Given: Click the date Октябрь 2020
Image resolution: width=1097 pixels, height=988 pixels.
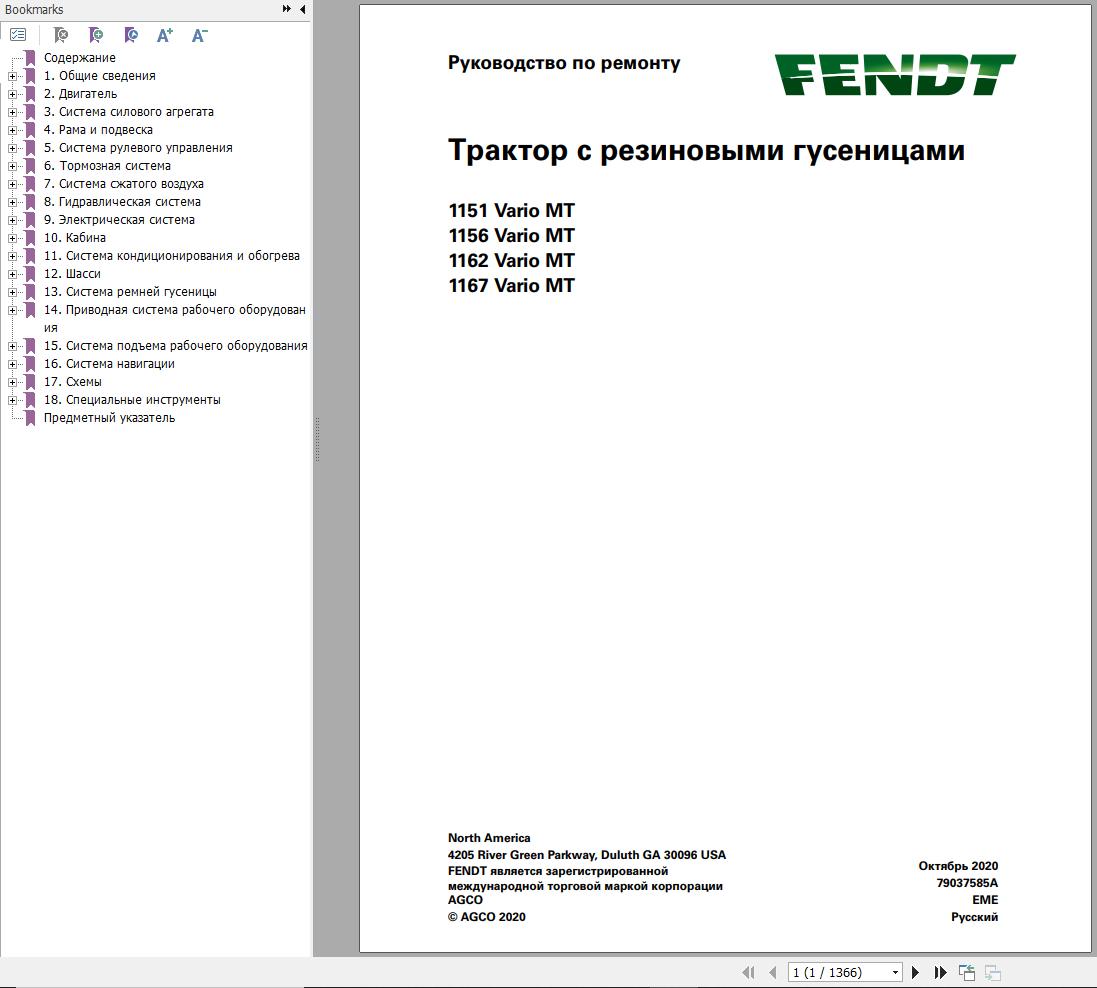Looking at the screenshot, I should (958, 866).
